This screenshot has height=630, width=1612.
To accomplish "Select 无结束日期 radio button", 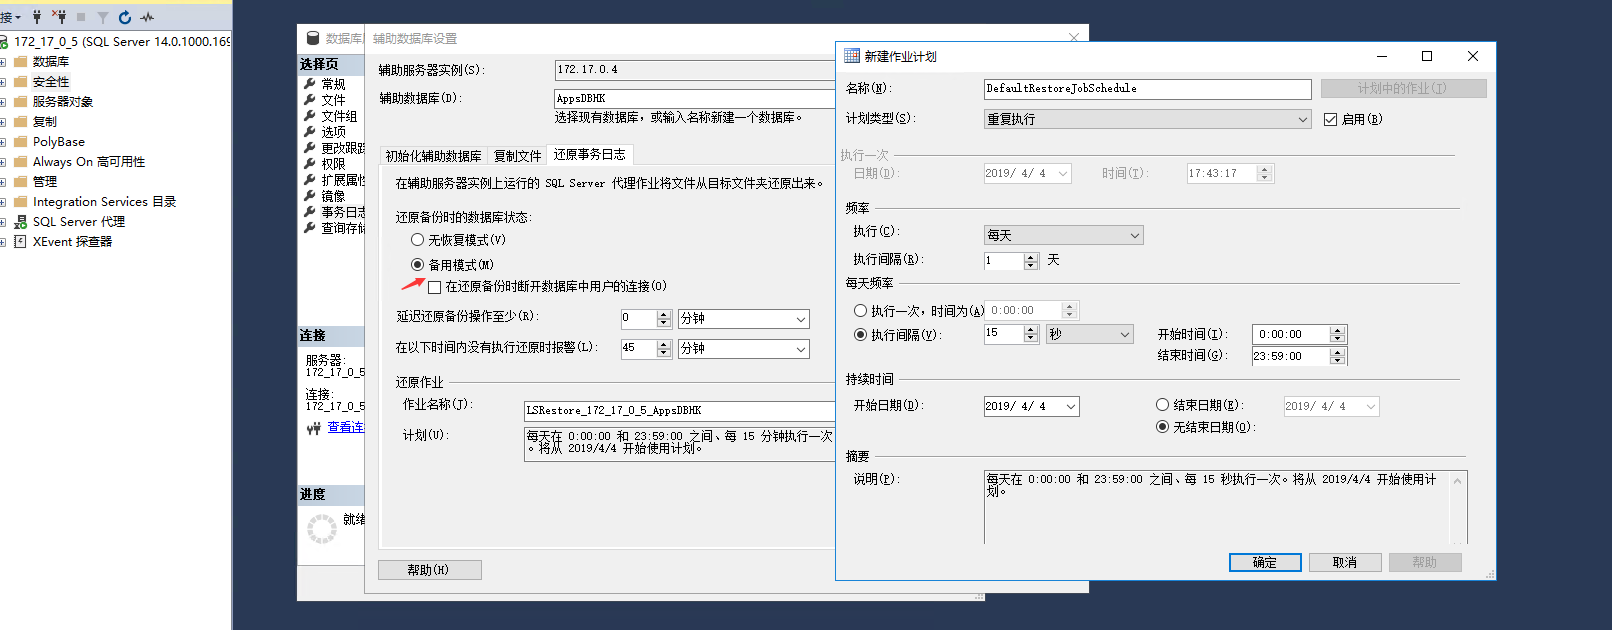I will tap(1162, 427).
